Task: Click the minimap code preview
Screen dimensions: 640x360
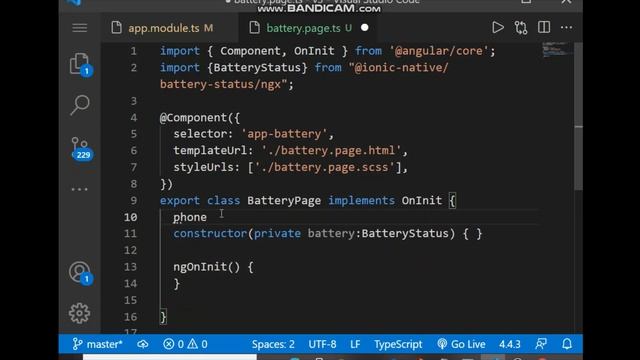Action: [x=557, y=49]
